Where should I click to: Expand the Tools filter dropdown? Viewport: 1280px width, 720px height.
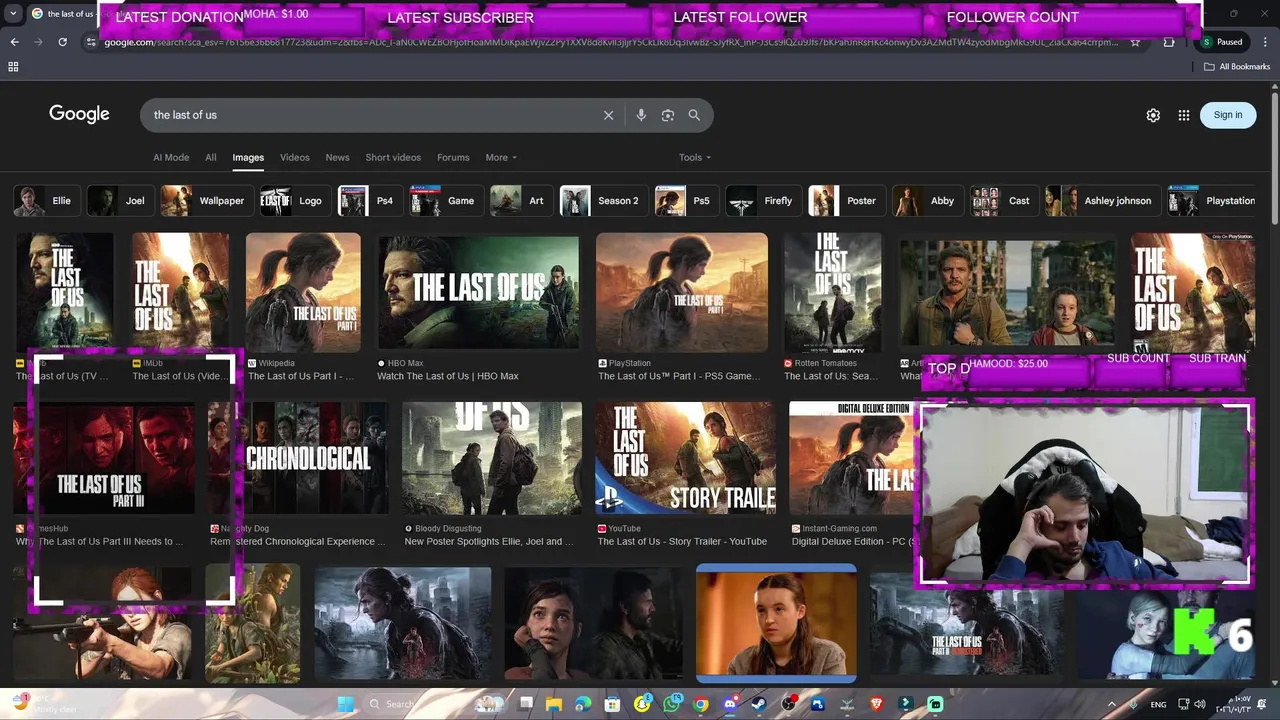coord(695,157)
